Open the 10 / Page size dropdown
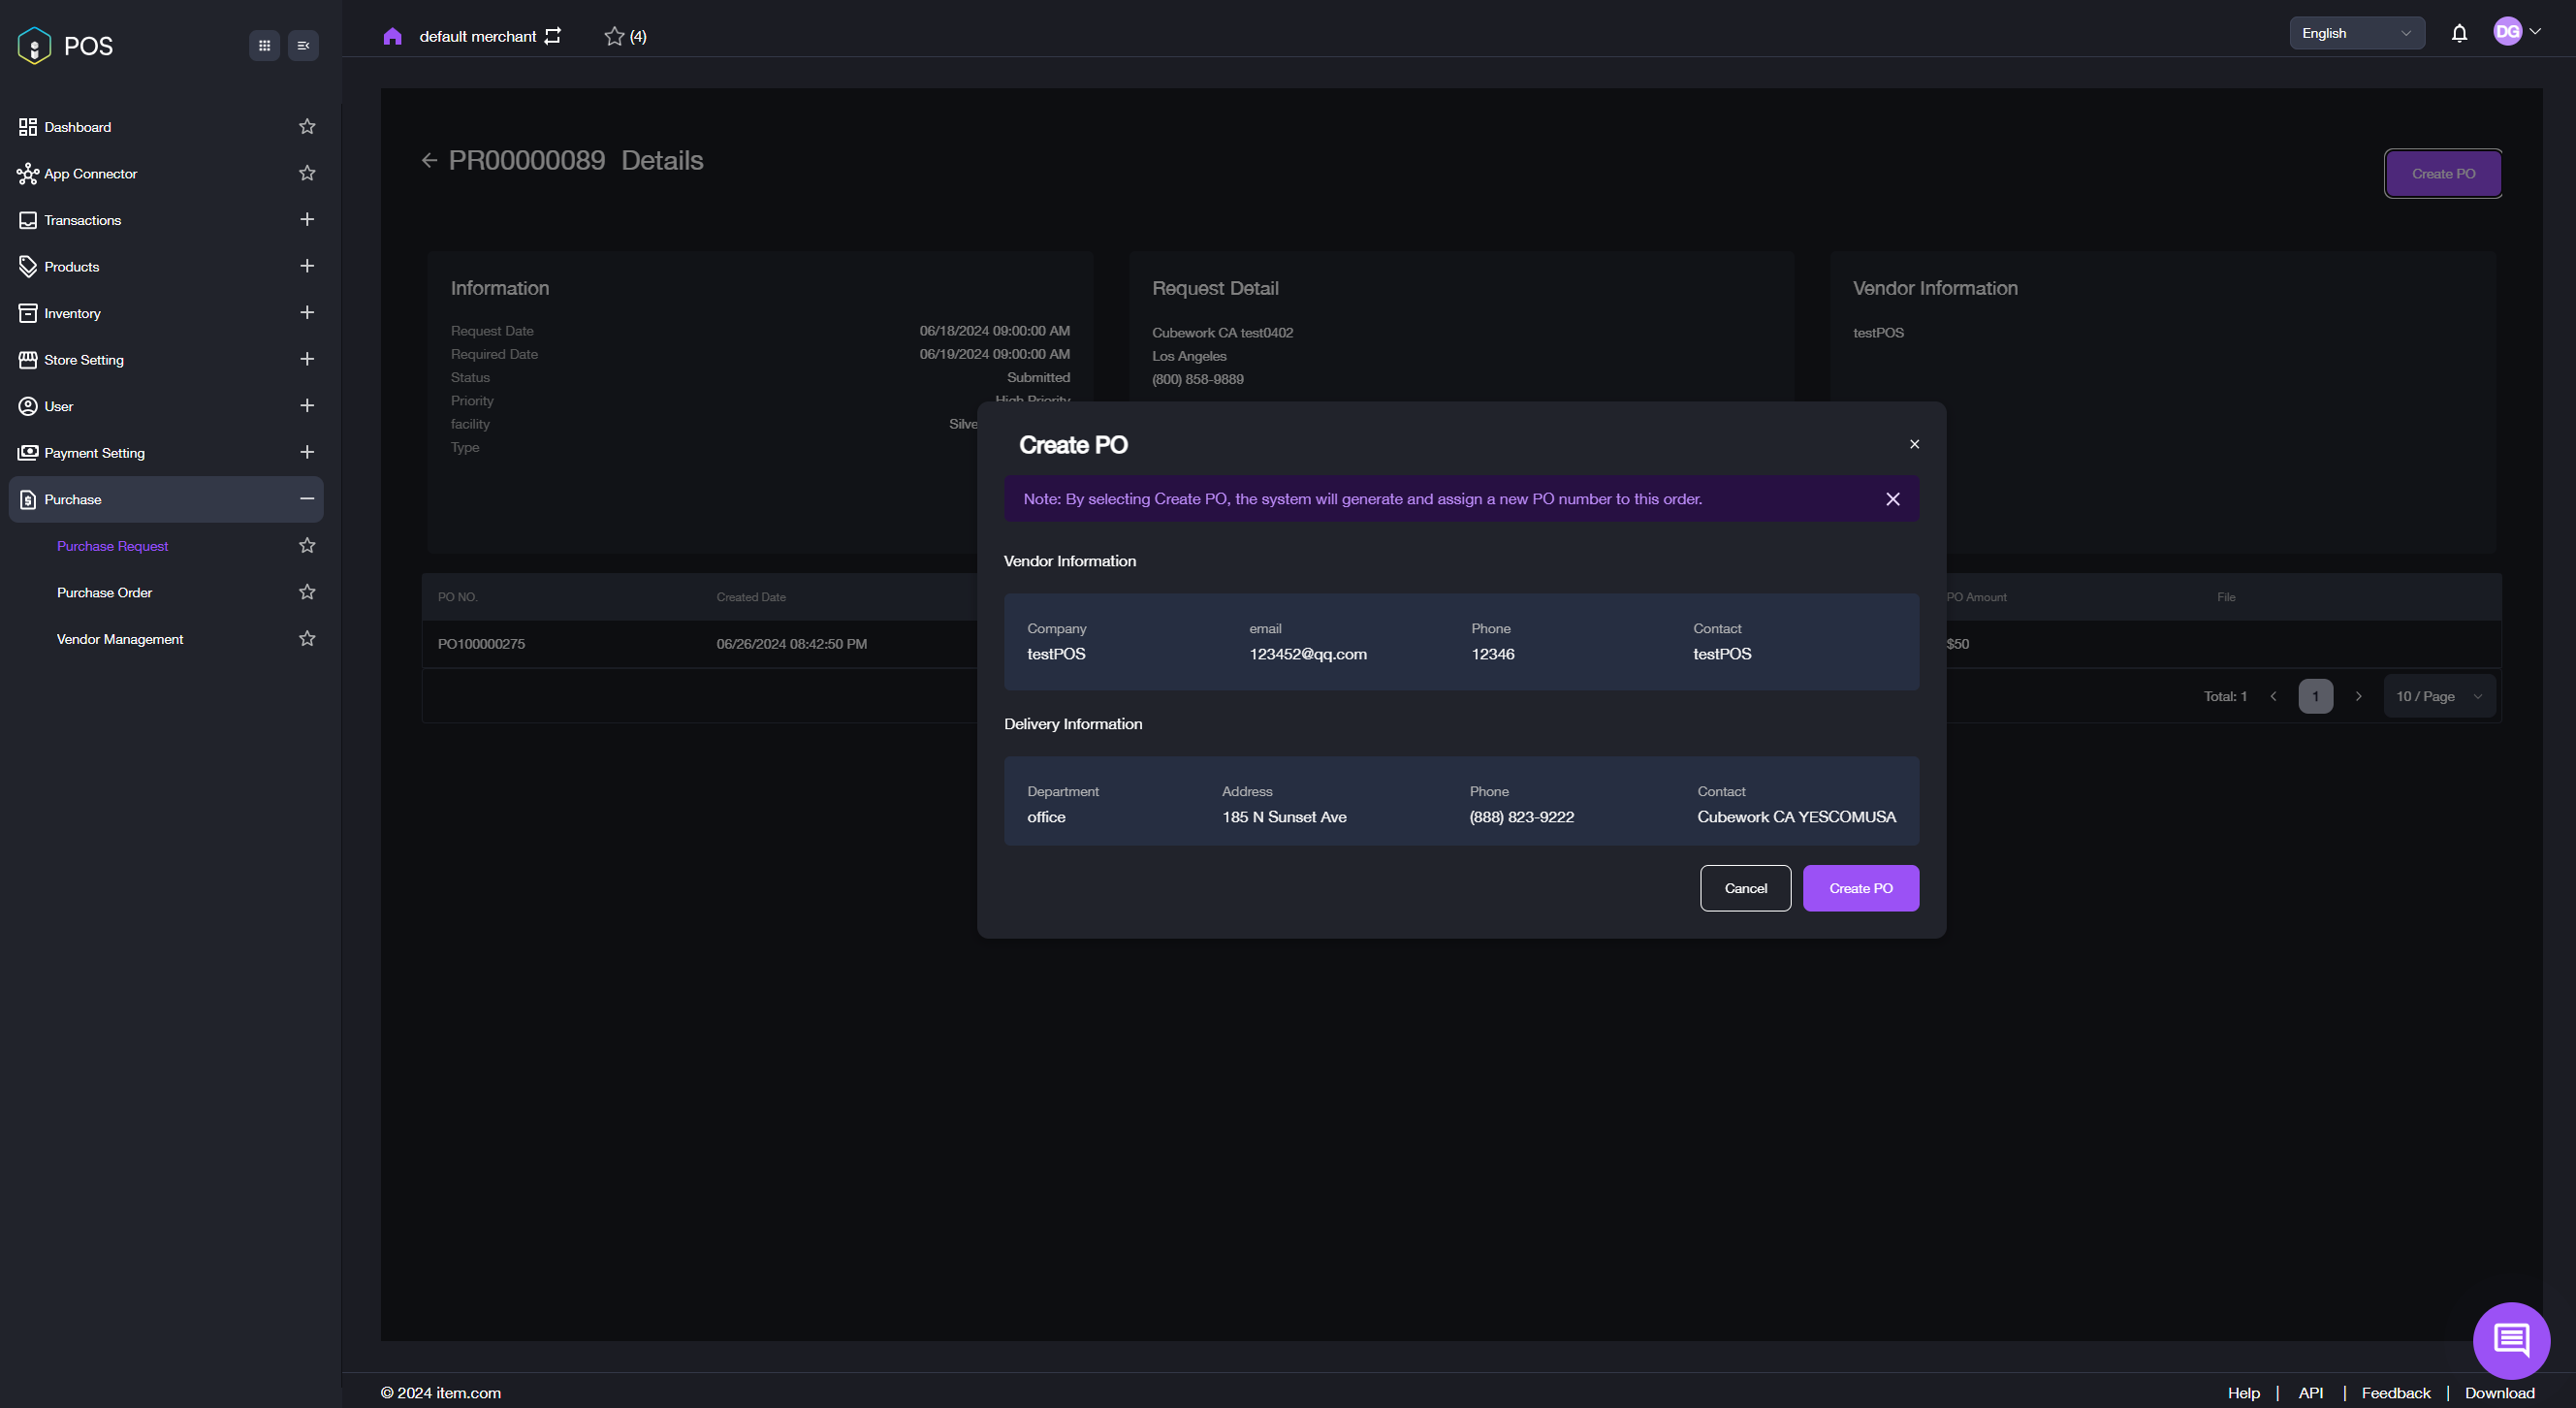2576x1408 pixels. [x=2438, y=696]
